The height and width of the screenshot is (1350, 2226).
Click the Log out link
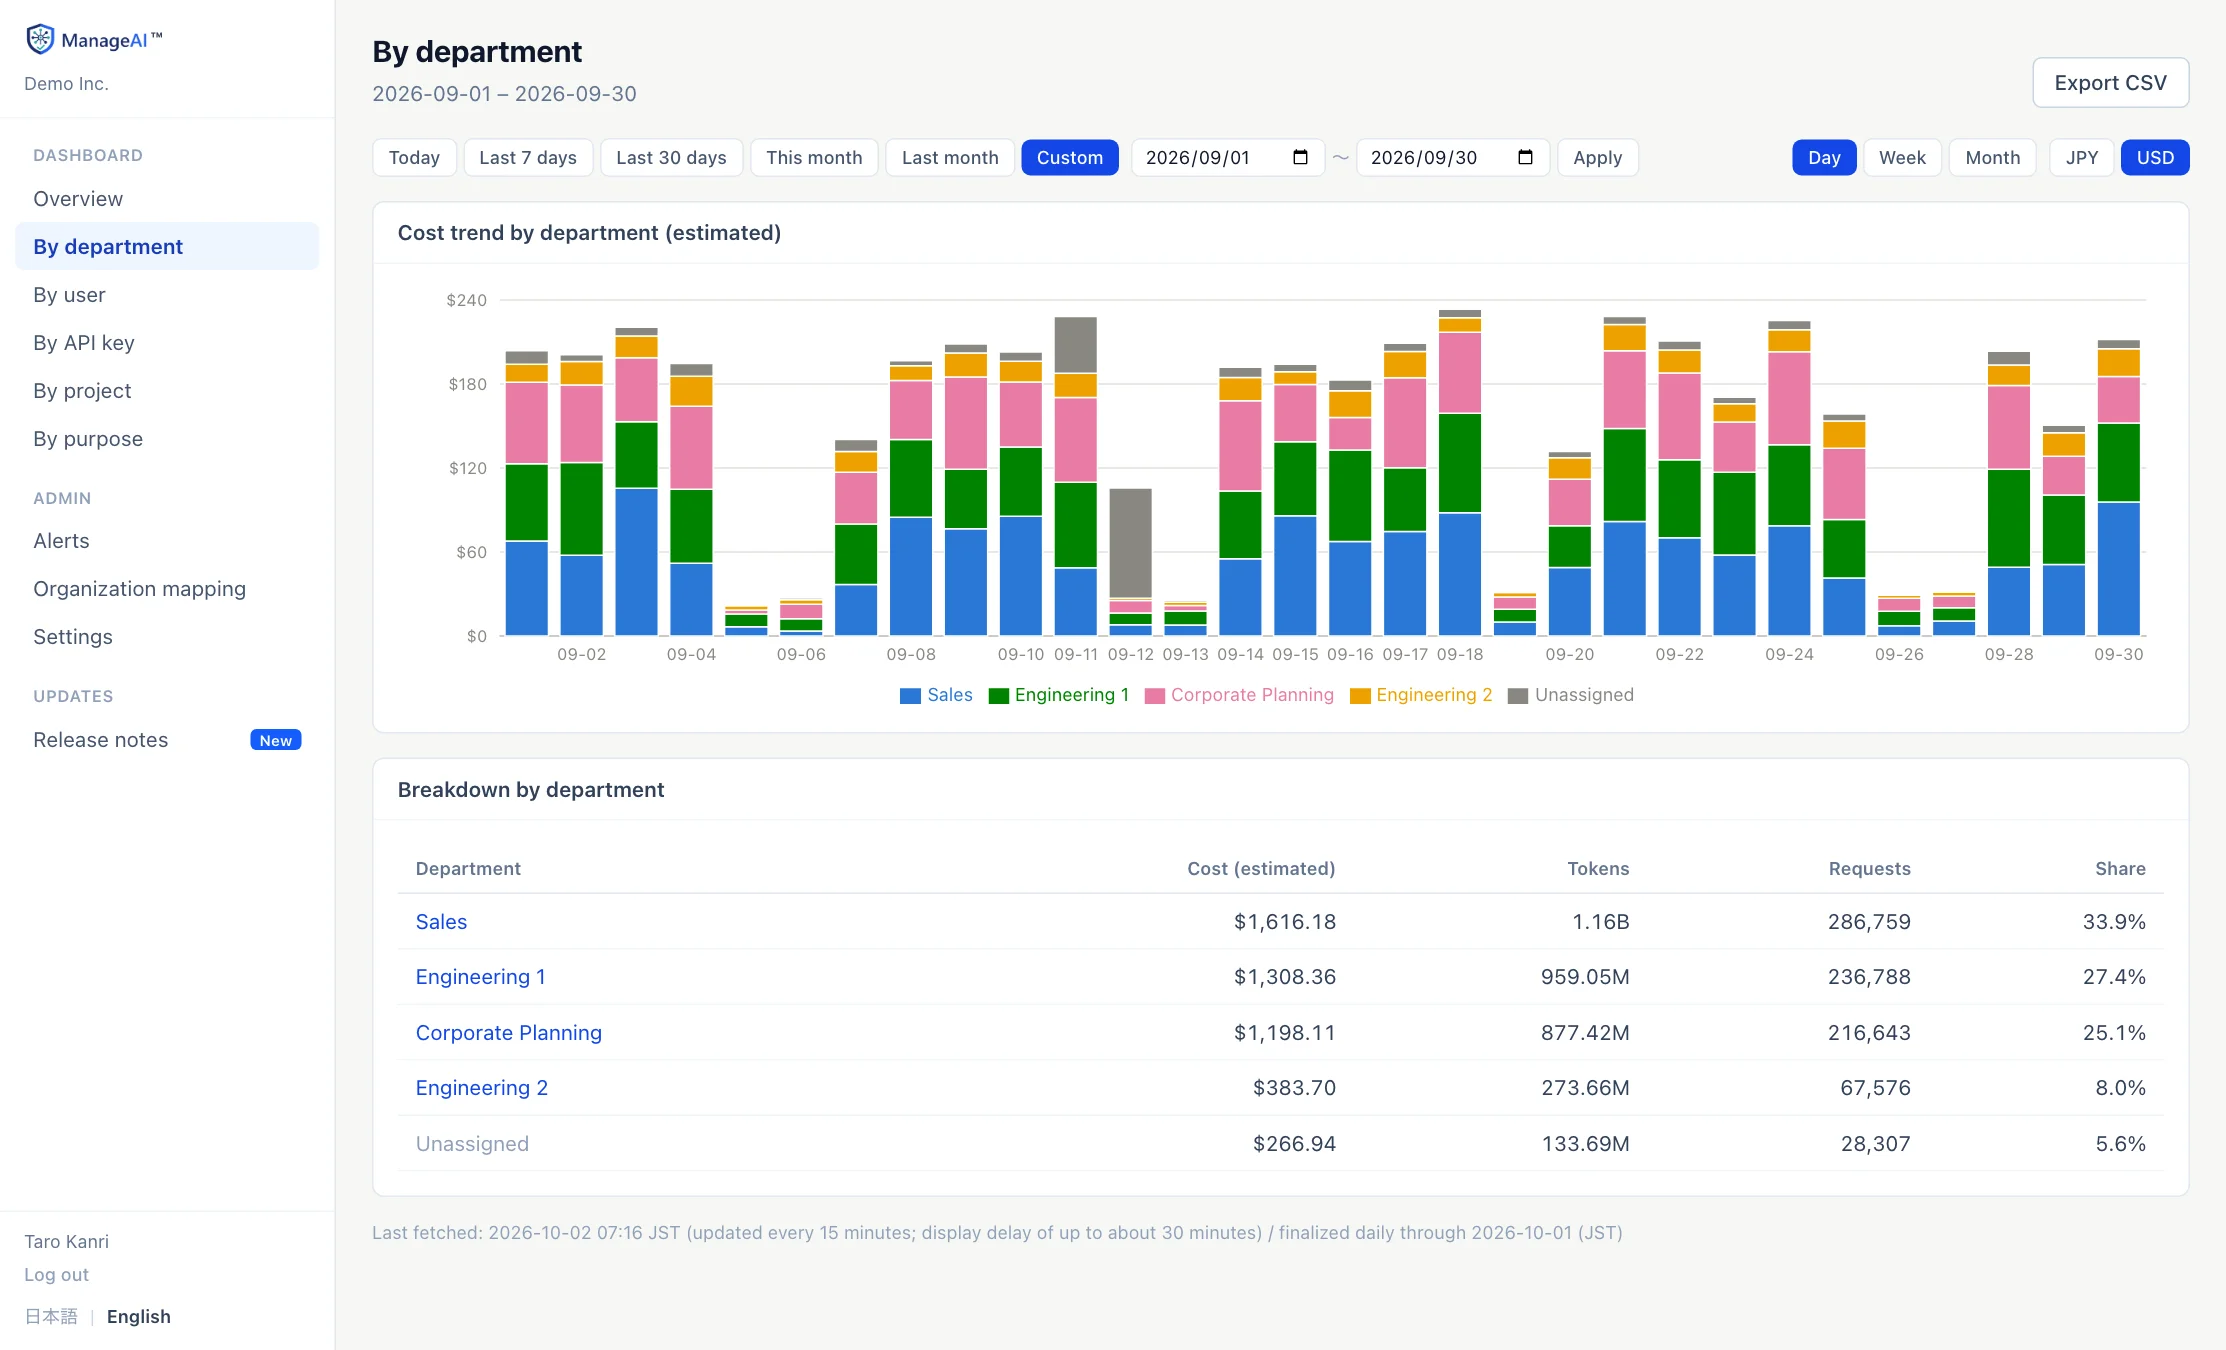tap(56, 1274)
